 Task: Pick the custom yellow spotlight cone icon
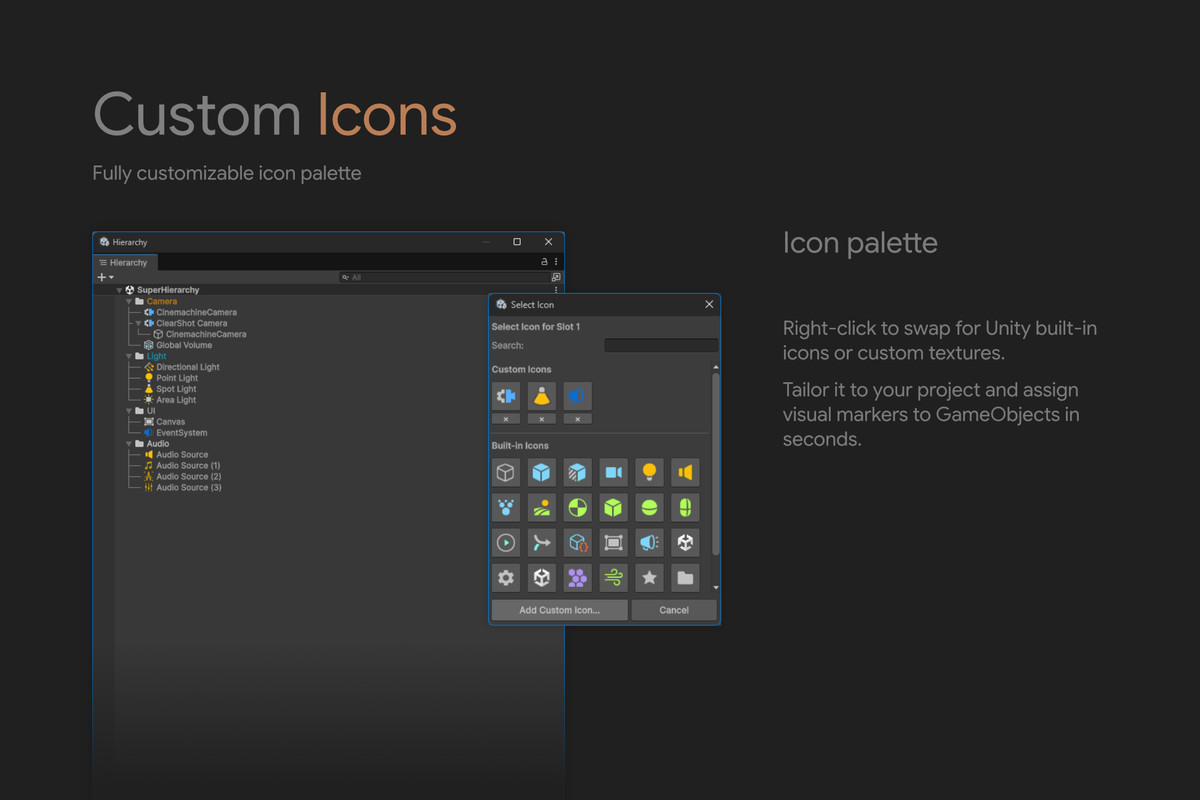tap(542, 396)
